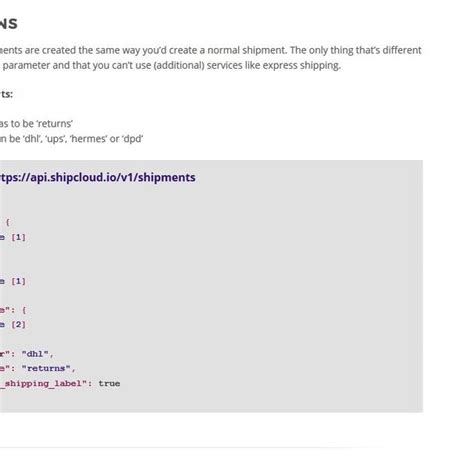Click the "returns" value in code
This screenshot has width=474, height=474.
pyautogui.click(x=48, y=368)
